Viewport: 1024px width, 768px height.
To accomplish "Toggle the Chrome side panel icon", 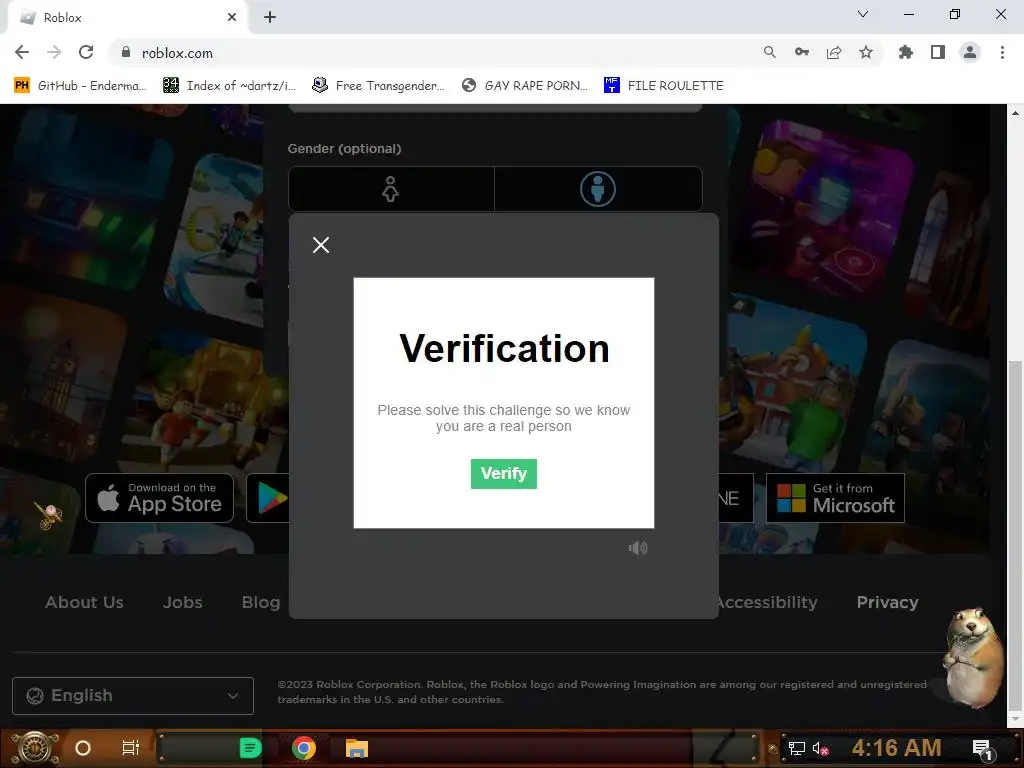I will [x=938, y=53].
